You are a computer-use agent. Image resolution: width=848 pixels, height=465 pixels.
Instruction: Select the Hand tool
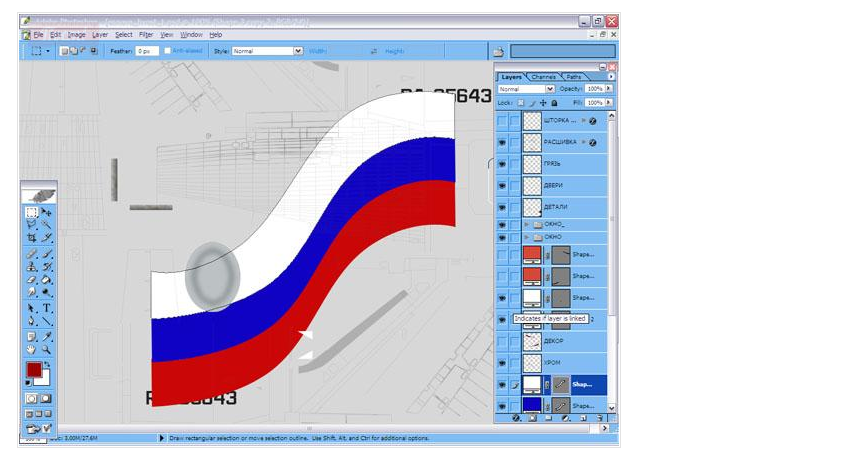click(32, 350)
